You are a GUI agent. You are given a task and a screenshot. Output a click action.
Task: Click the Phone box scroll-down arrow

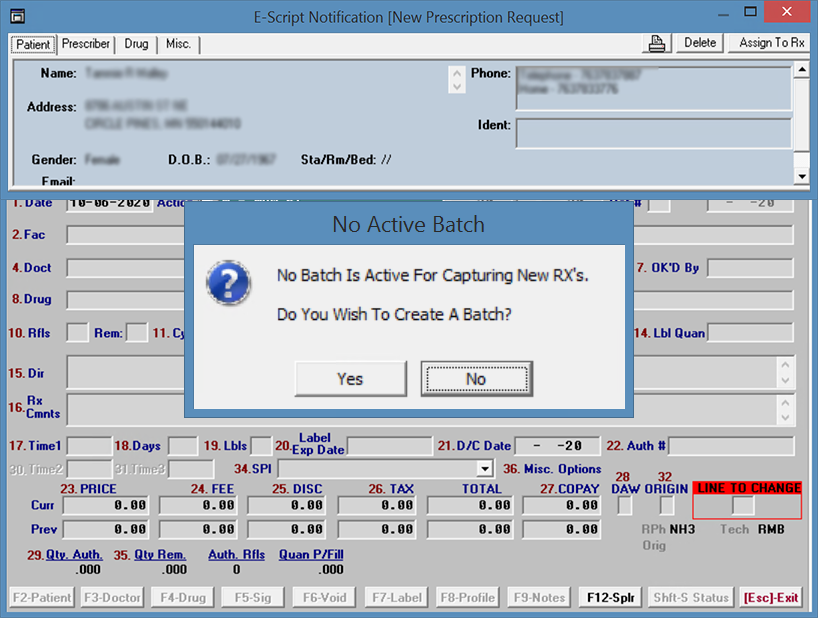click(458, 87)
